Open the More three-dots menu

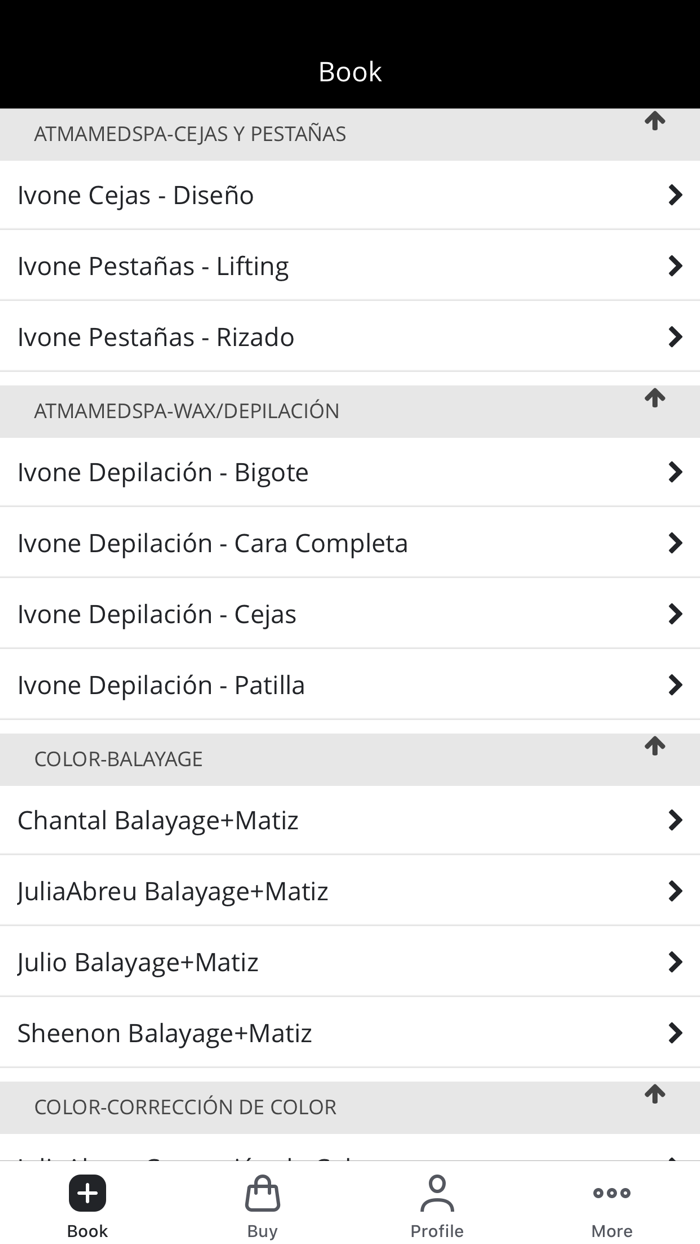pos(611,1194)
